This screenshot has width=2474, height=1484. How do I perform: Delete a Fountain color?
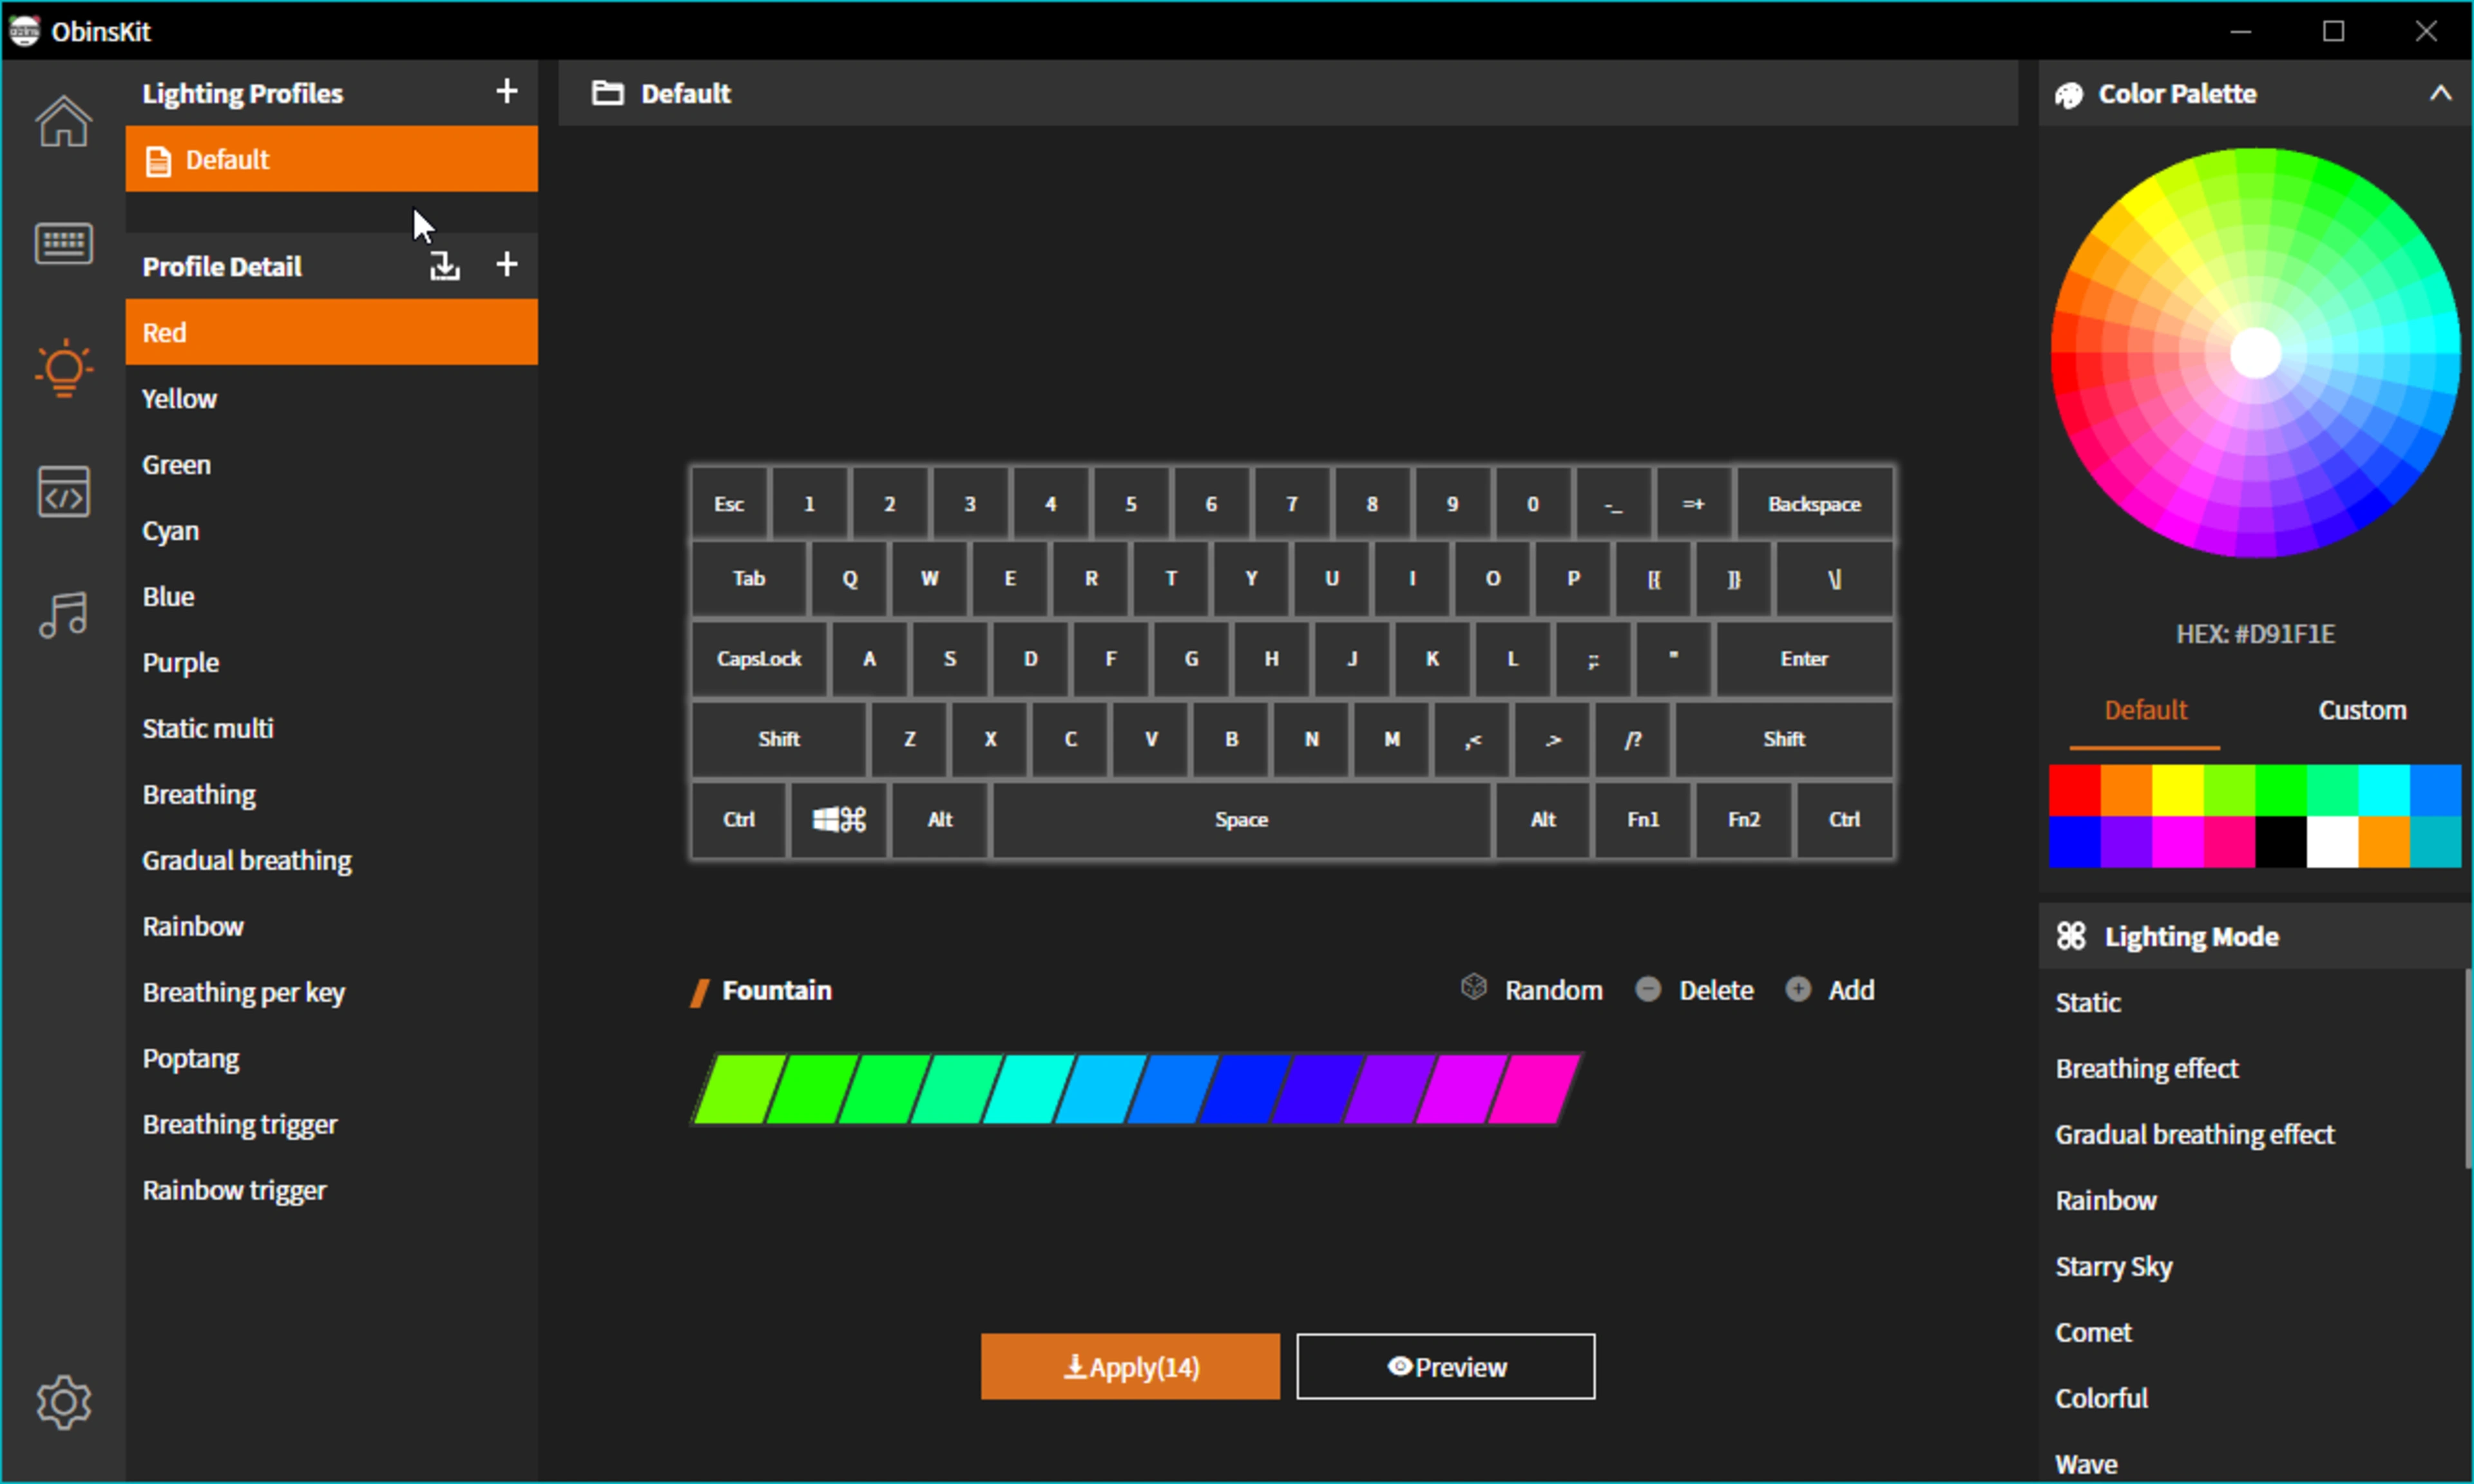click(1695, 989)
